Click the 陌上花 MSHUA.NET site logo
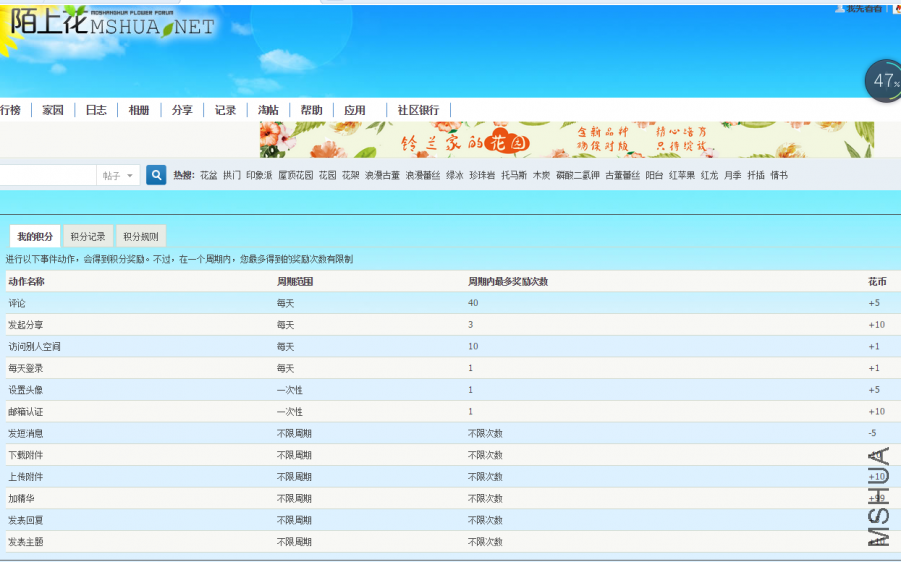 [x=110, y=24]
